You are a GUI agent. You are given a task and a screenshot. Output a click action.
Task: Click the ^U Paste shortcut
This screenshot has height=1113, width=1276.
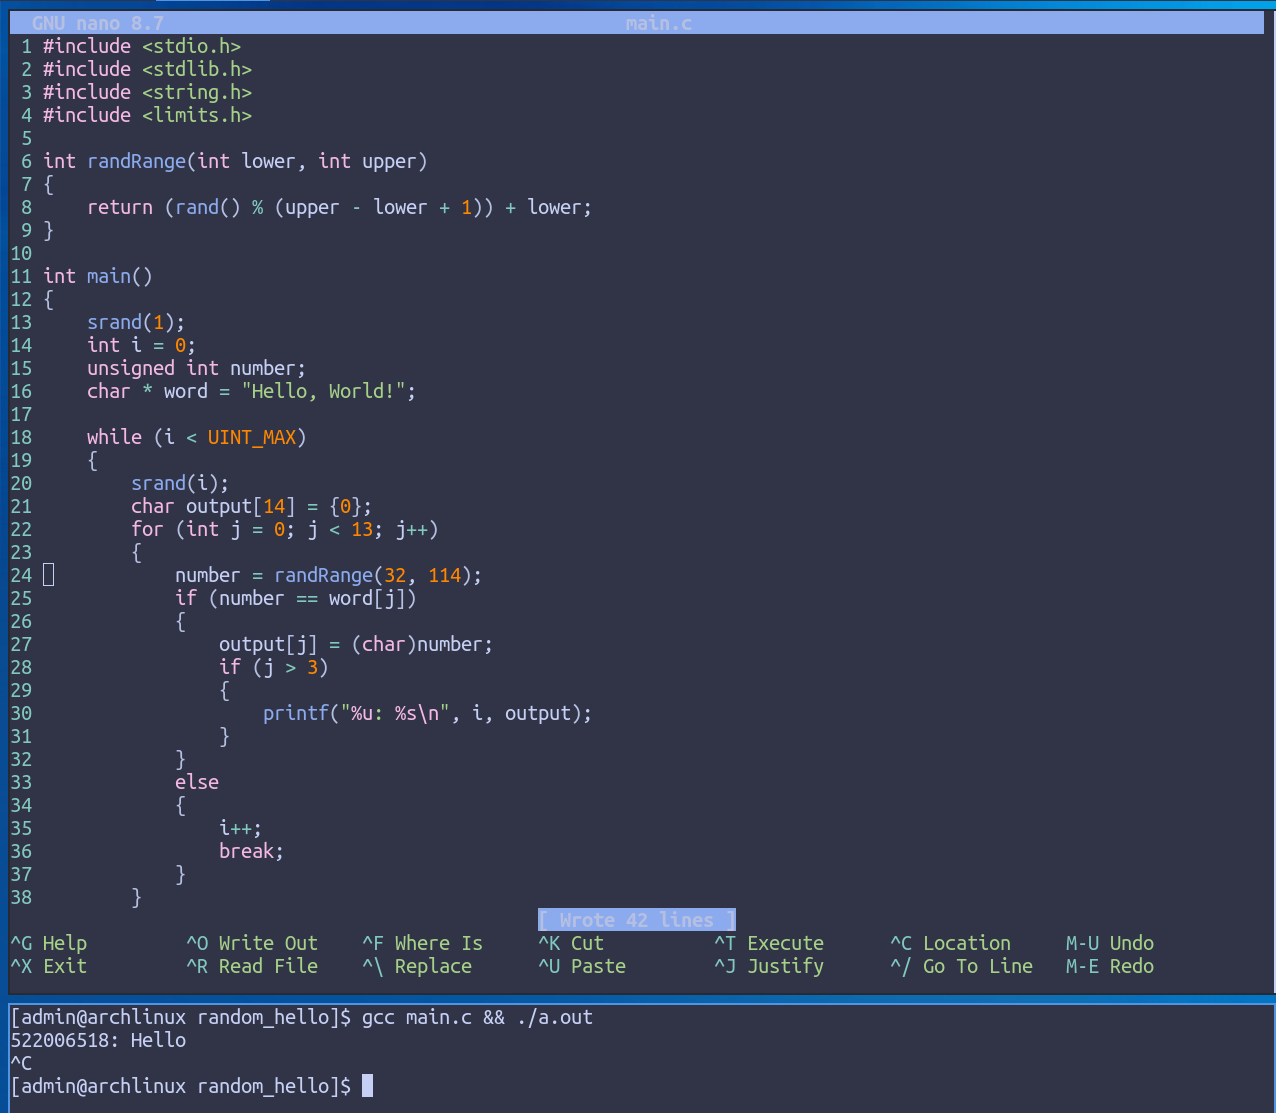pos(582,966)
